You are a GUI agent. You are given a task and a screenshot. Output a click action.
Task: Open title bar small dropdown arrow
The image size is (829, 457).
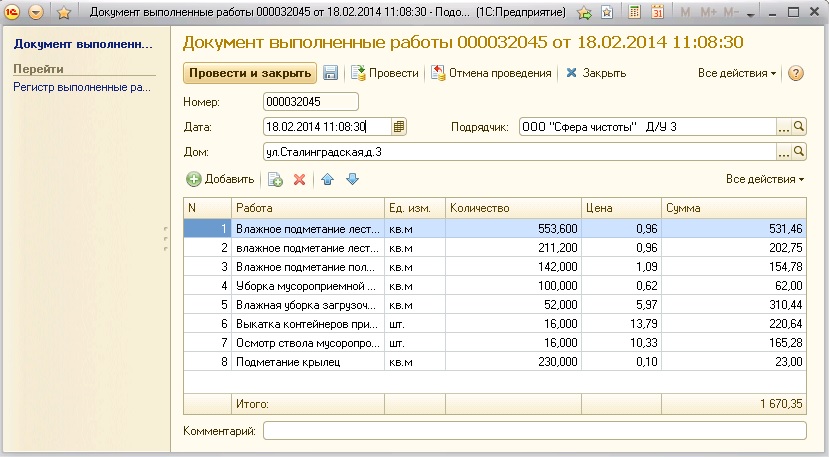(x=750, y=14)
